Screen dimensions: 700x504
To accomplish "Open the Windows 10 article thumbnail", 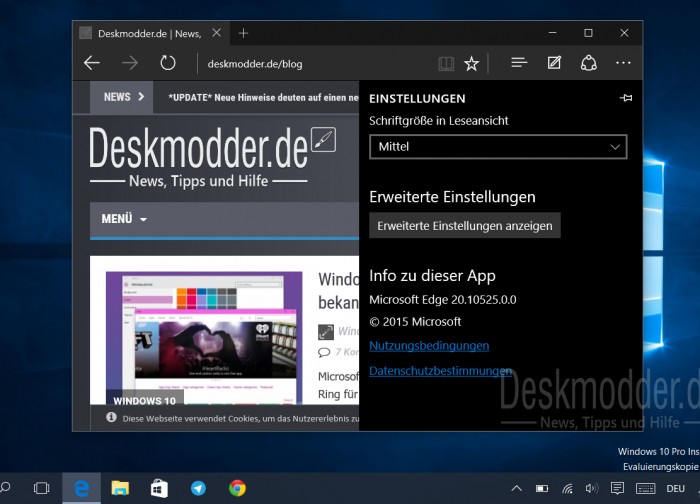I will pyautogui.click(x=204, y=337).
